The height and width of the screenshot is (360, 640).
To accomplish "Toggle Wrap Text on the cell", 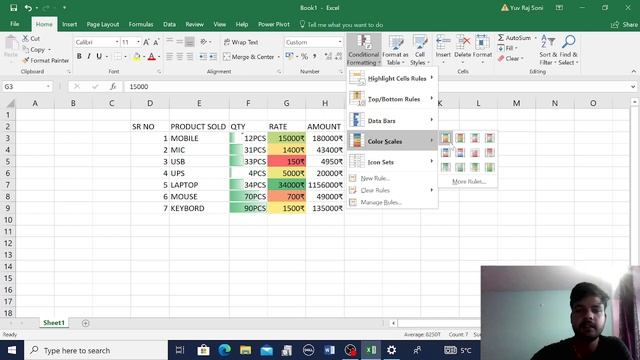I will click(x=241, y=42).
